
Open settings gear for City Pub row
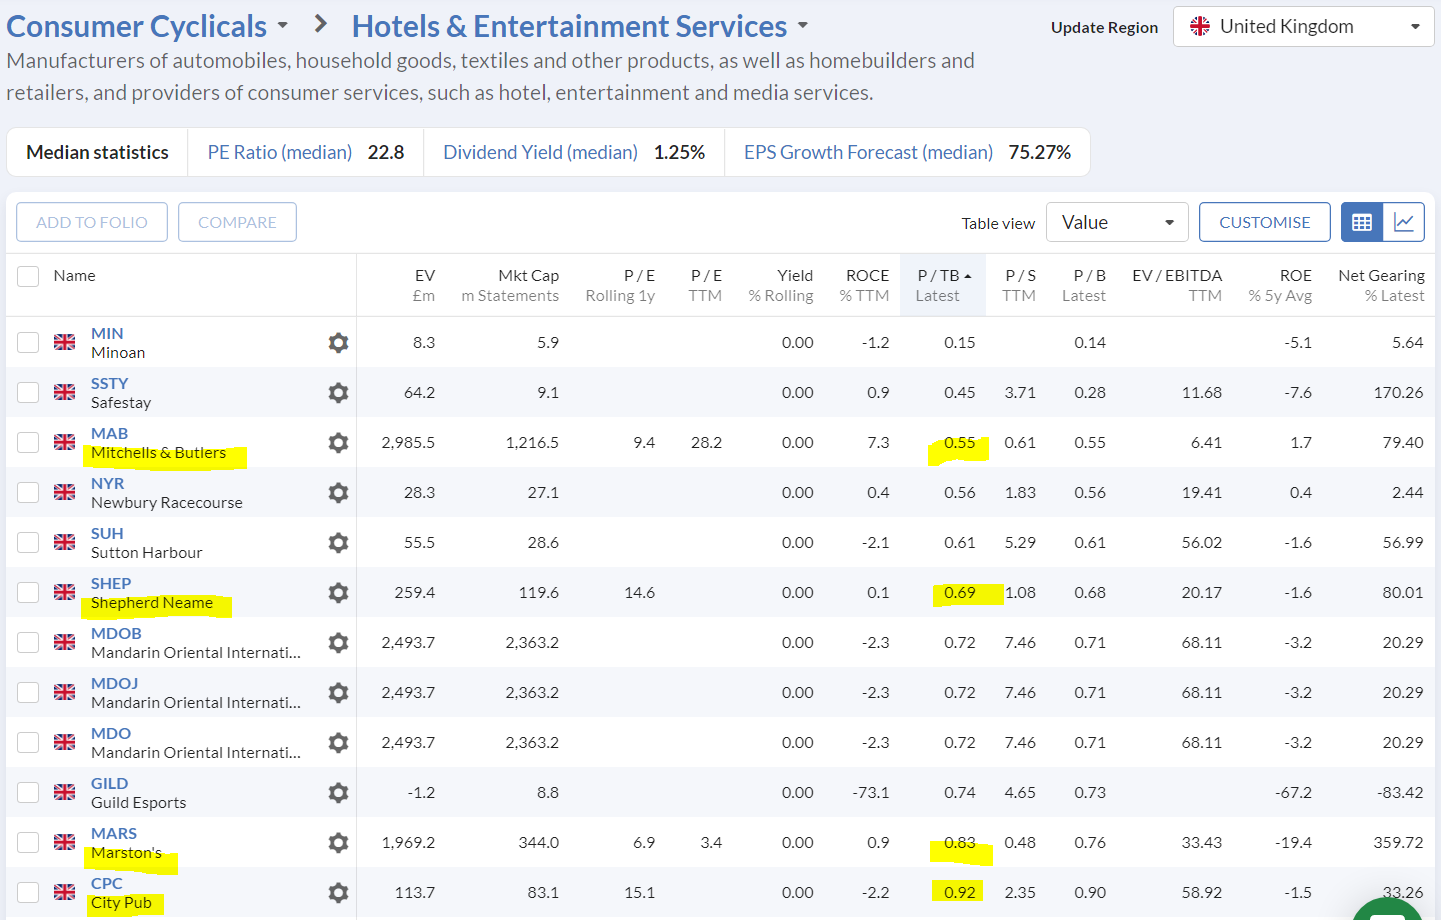coord(338,893)
